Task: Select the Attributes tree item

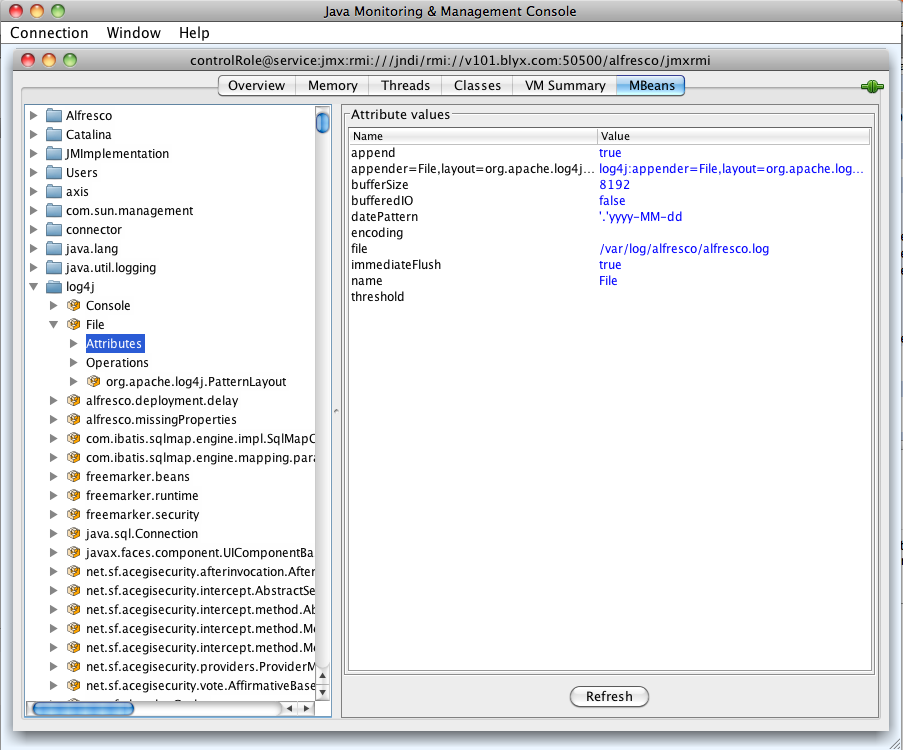Action: pos(115,343)
